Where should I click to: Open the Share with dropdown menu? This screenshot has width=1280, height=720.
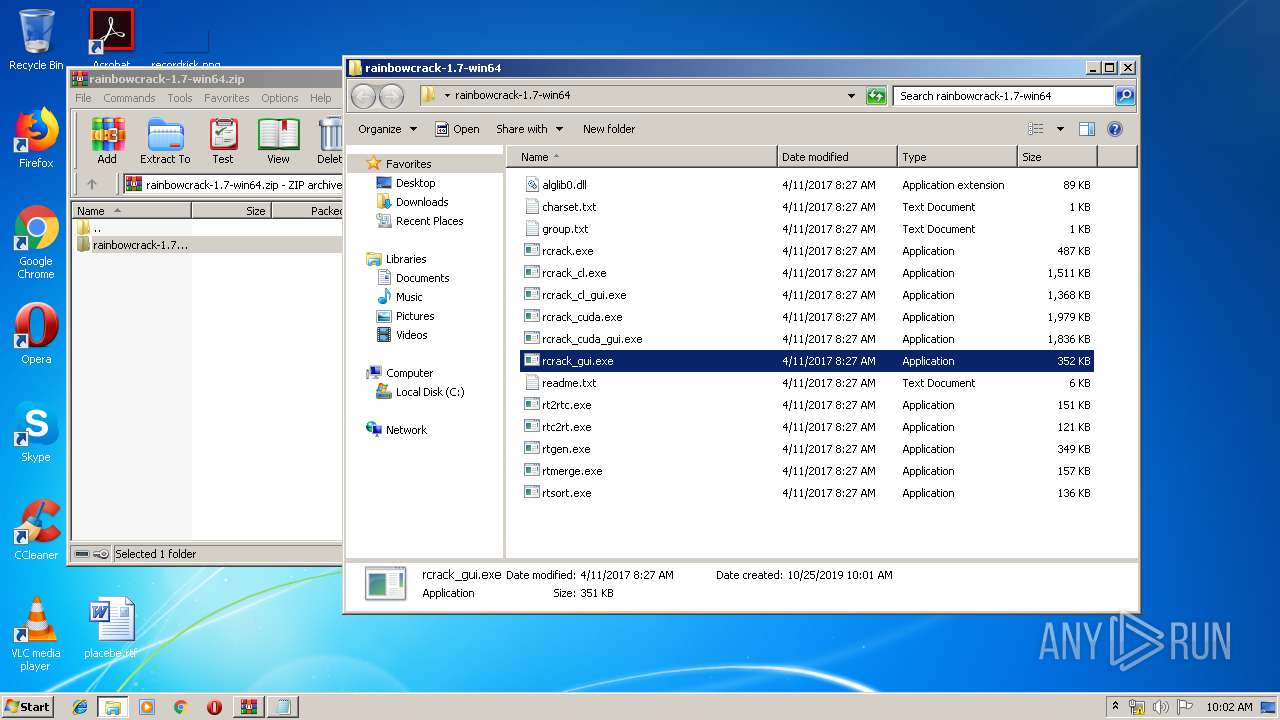[x=530, y=129]
